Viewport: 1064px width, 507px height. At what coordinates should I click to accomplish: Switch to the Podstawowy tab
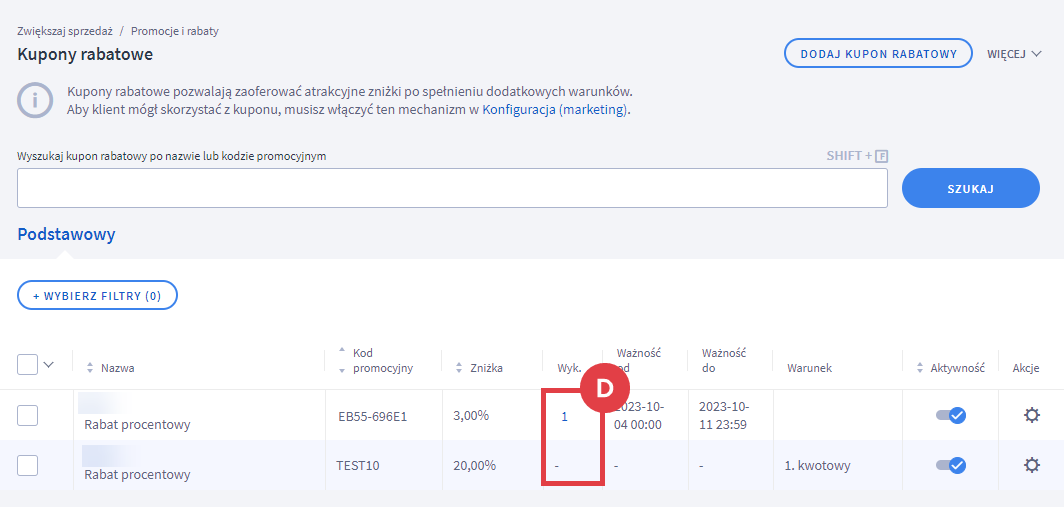66,234
